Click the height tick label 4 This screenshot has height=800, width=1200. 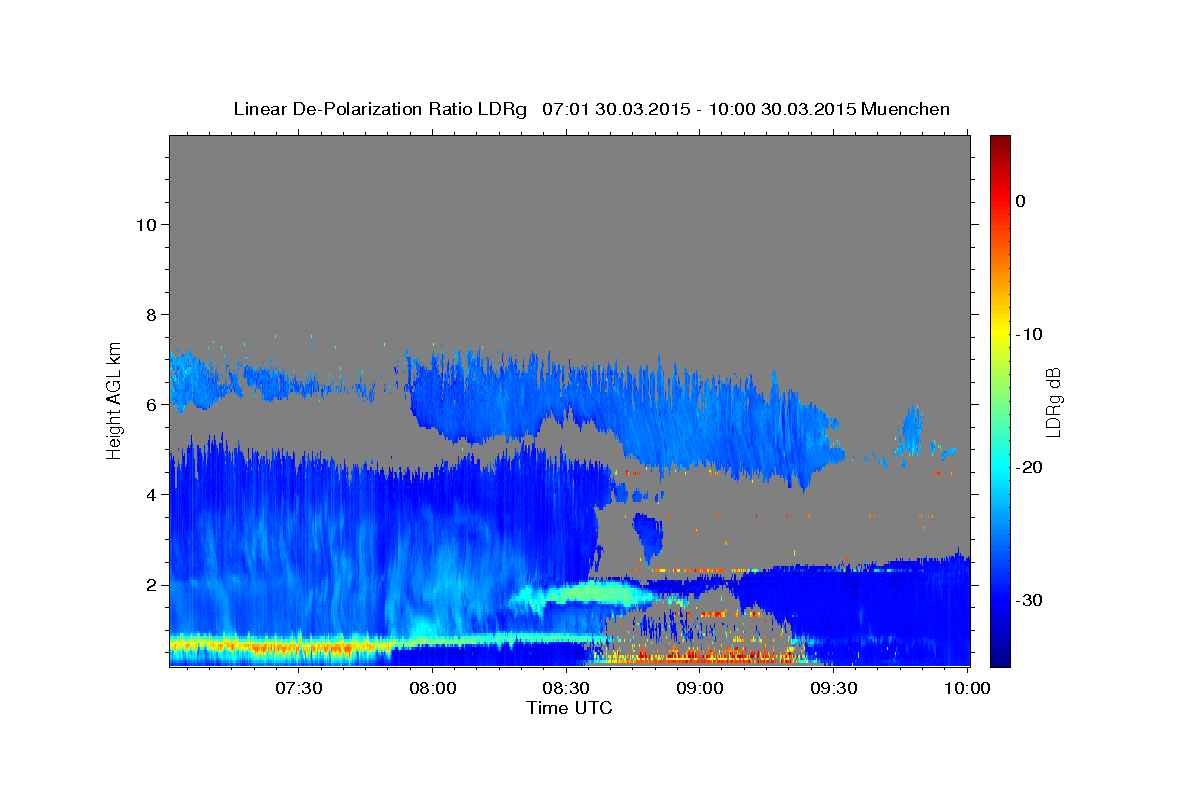tap(149, 494)
